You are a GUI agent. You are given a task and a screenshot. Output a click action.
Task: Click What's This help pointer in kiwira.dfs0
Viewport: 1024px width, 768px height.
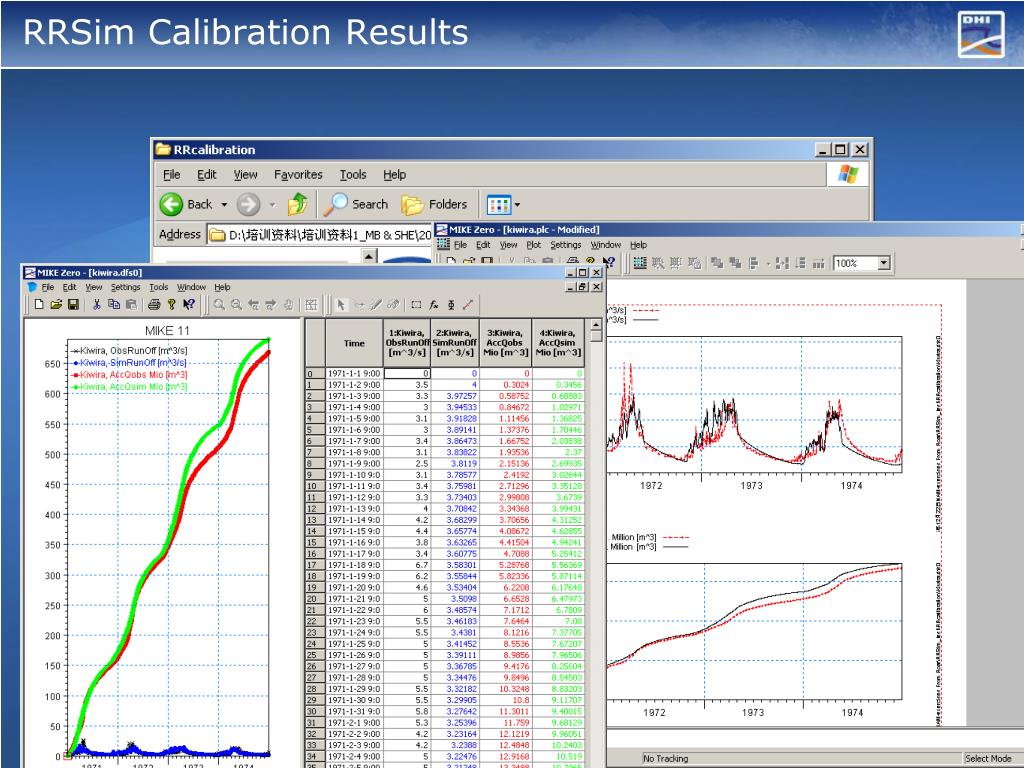click(189, 304)
